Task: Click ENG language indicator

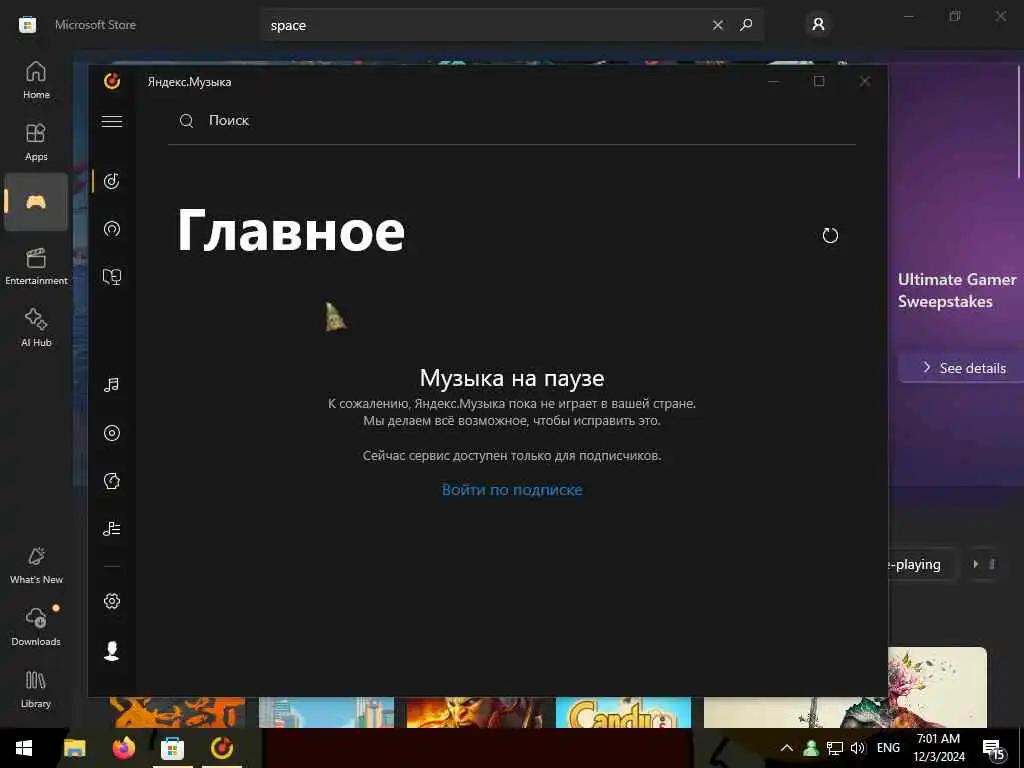Action: tap(888, 748)
